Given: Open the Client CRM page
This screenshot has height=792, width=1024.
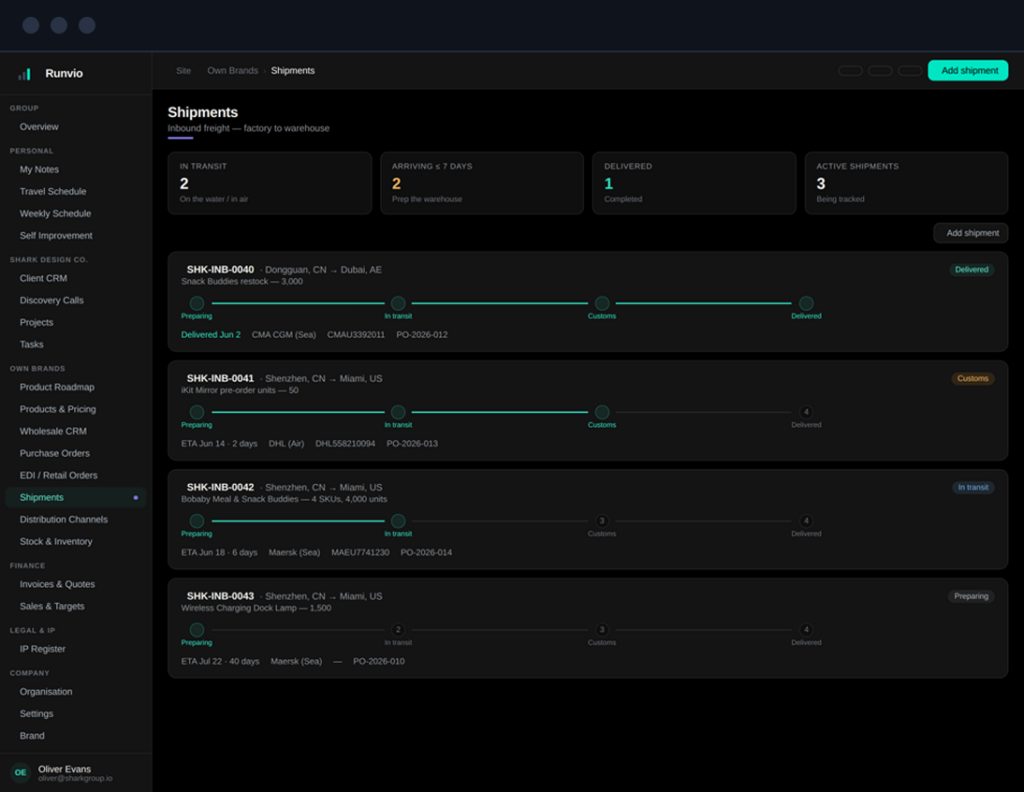Looking at the screenshot, I should 43,278.
